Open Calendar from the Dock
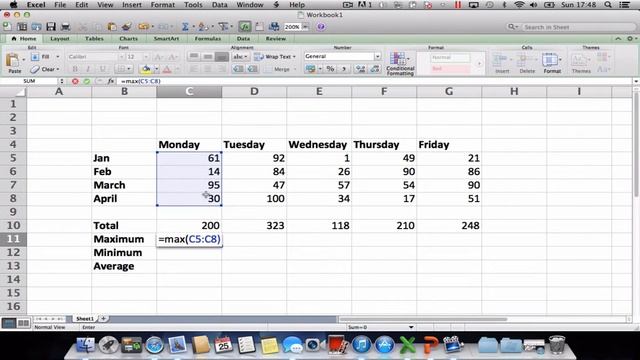 coord(223,345)
